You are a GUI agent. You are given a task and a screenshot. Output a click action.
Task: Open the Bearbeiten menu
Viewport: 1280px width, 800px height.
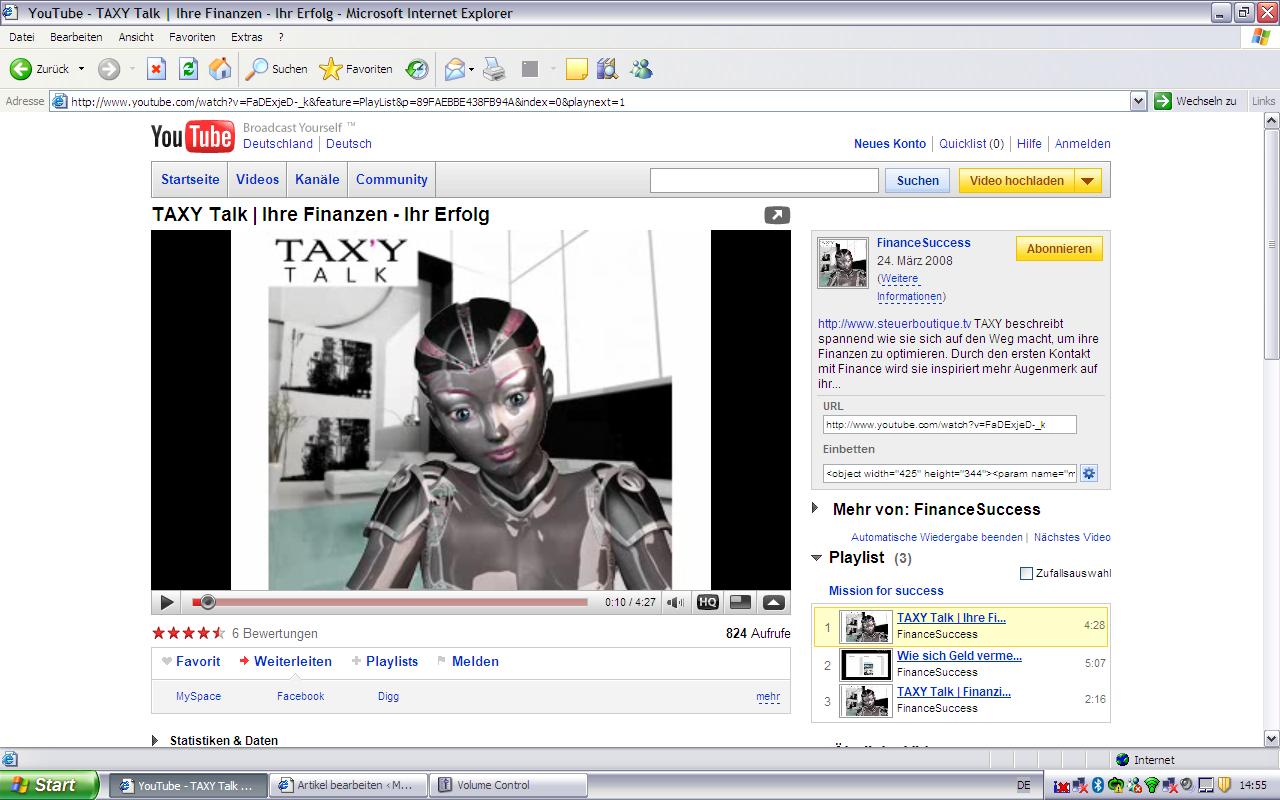click(76, 37)
